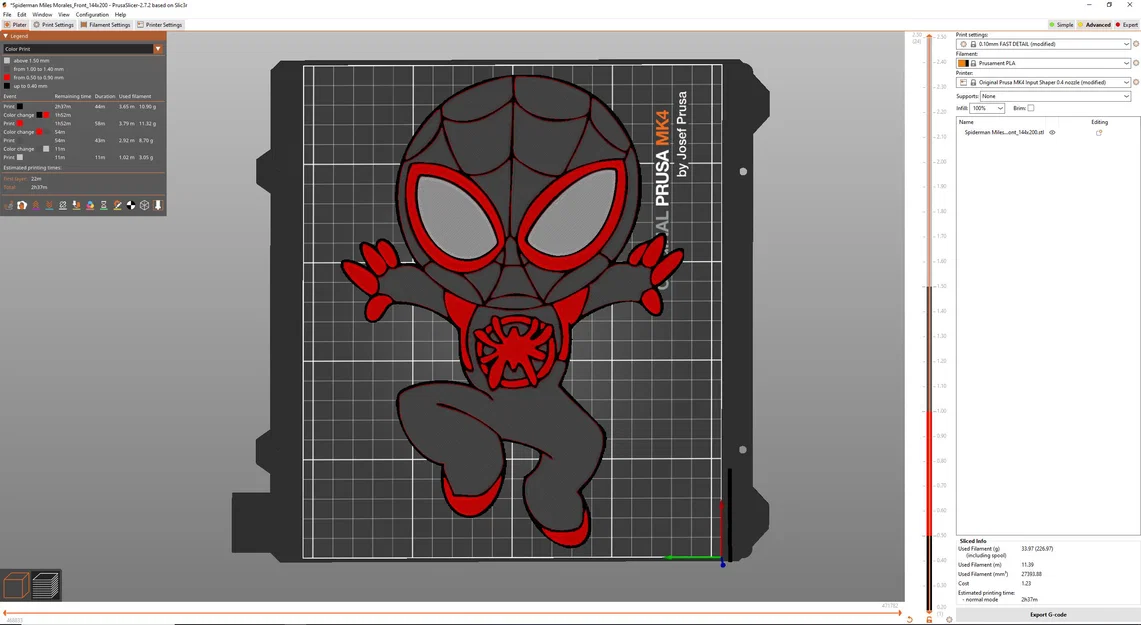Click the object Editing icon in list
This screenshot has width=1141, height=625.
[x=1099, y=132]
